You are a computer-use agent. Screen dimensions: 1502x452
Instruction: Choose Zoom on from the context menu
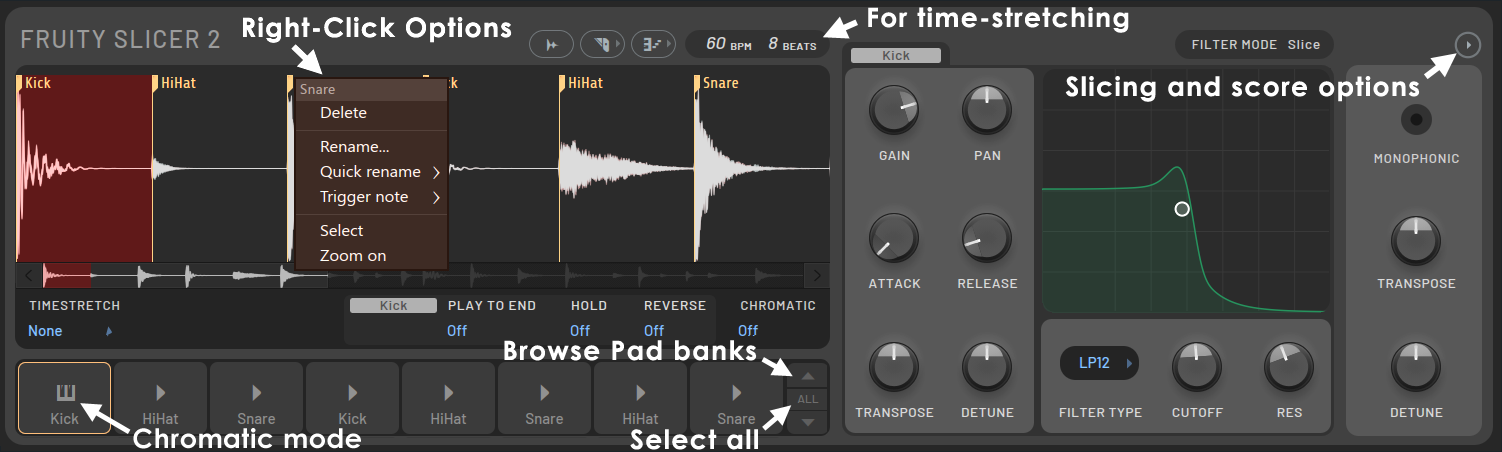tap(371, 256)
